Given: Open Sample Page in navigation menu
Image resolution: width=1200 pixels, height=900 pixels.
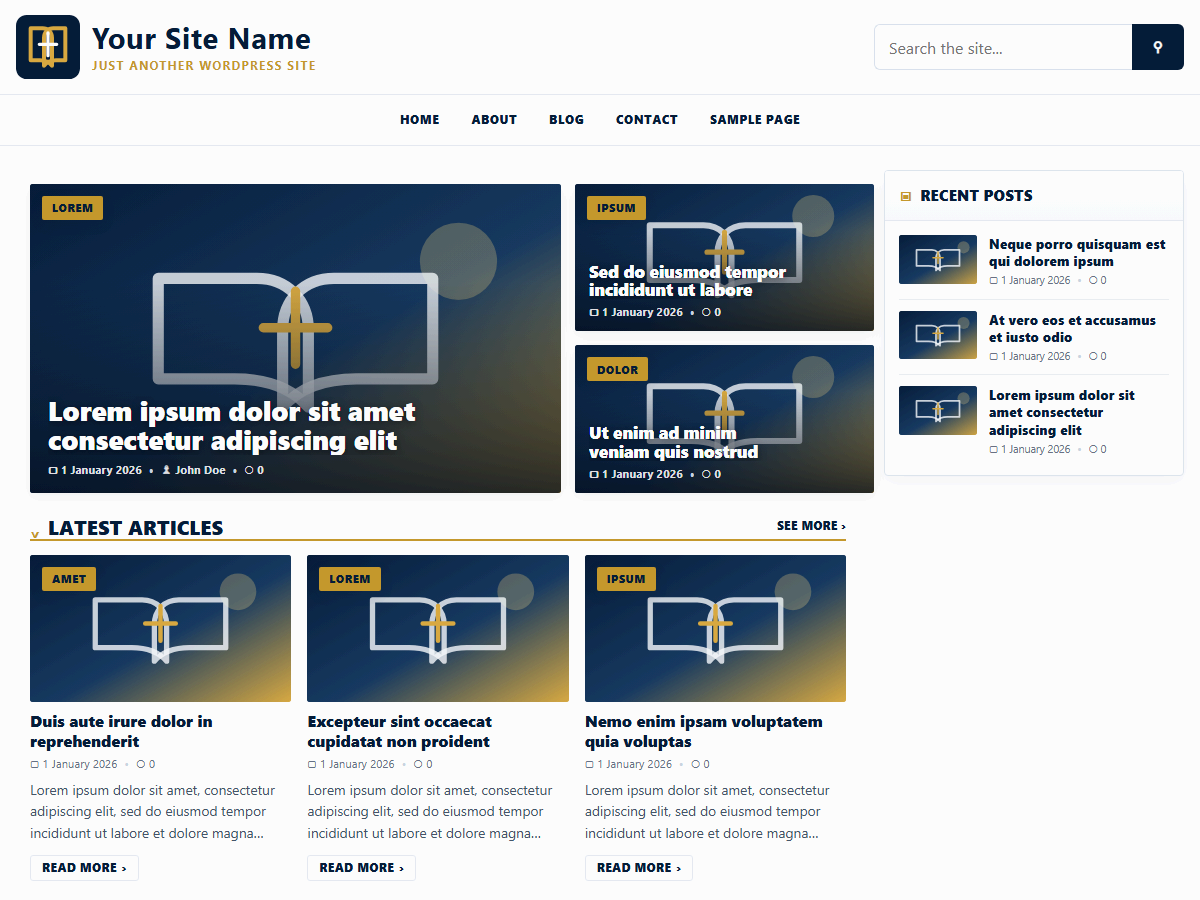Looking at the screenshot, I should pos(755,120).
